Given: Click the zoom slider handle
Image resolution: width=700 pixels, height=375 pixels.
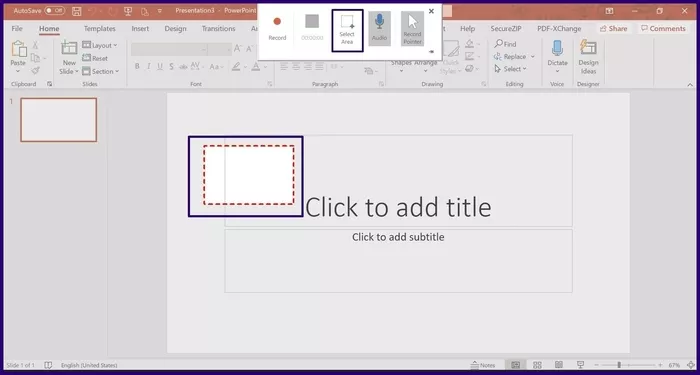Looking at the screenshot, I should (619, 365).
